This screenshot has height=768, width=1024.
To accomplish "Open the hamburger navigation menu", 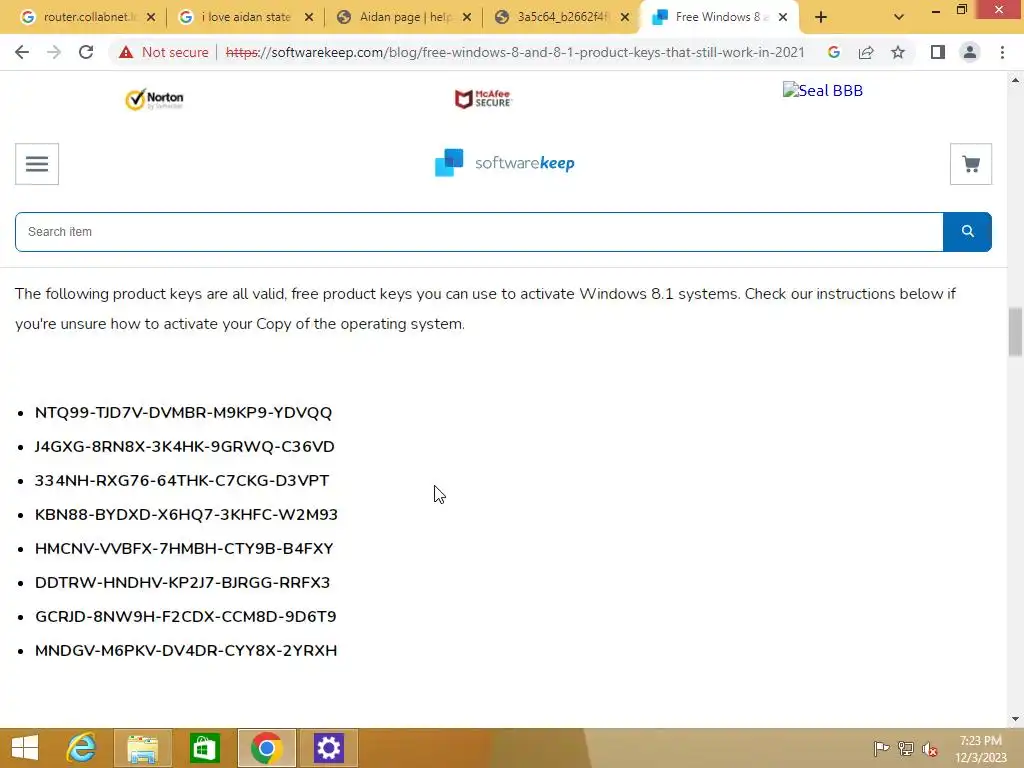I will click(37, 164).
